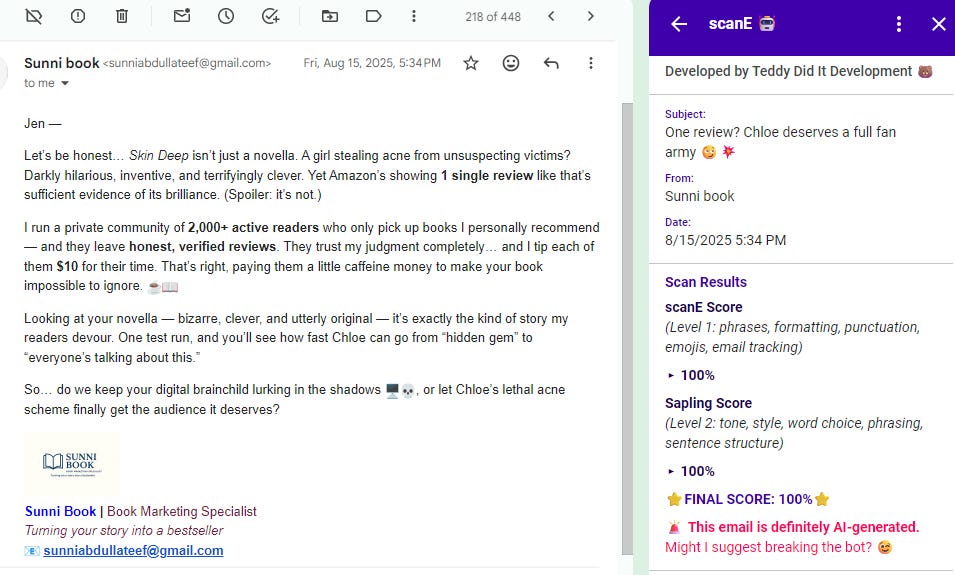Click the 'Might I suggest breaking the bot?' text
The height and width of the screenshot is (575, 955).
(x=769, y=547)
